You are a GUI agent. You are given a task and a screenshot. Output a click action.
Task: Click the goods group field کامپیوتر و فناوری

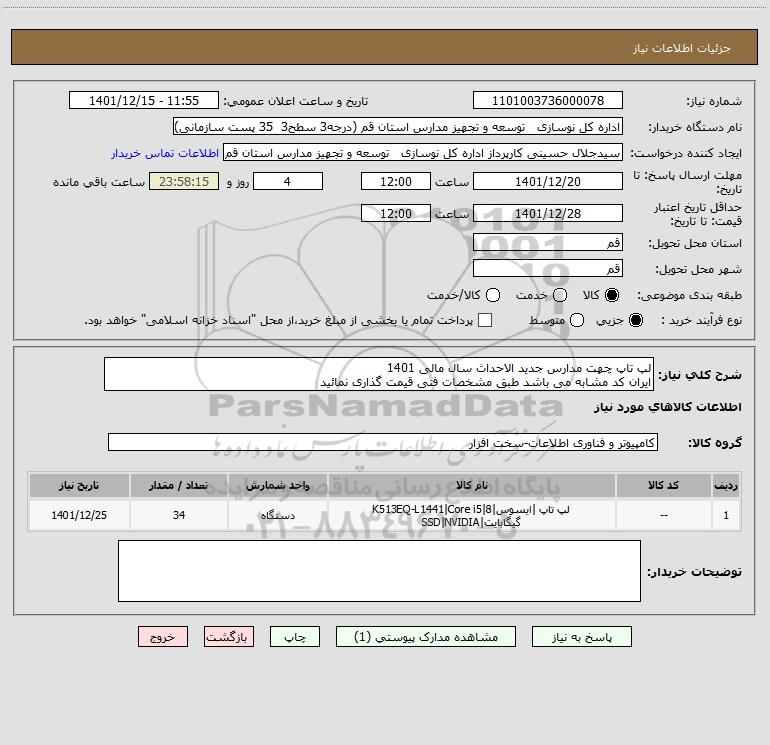pyautogui.click(x=383, y=442)
